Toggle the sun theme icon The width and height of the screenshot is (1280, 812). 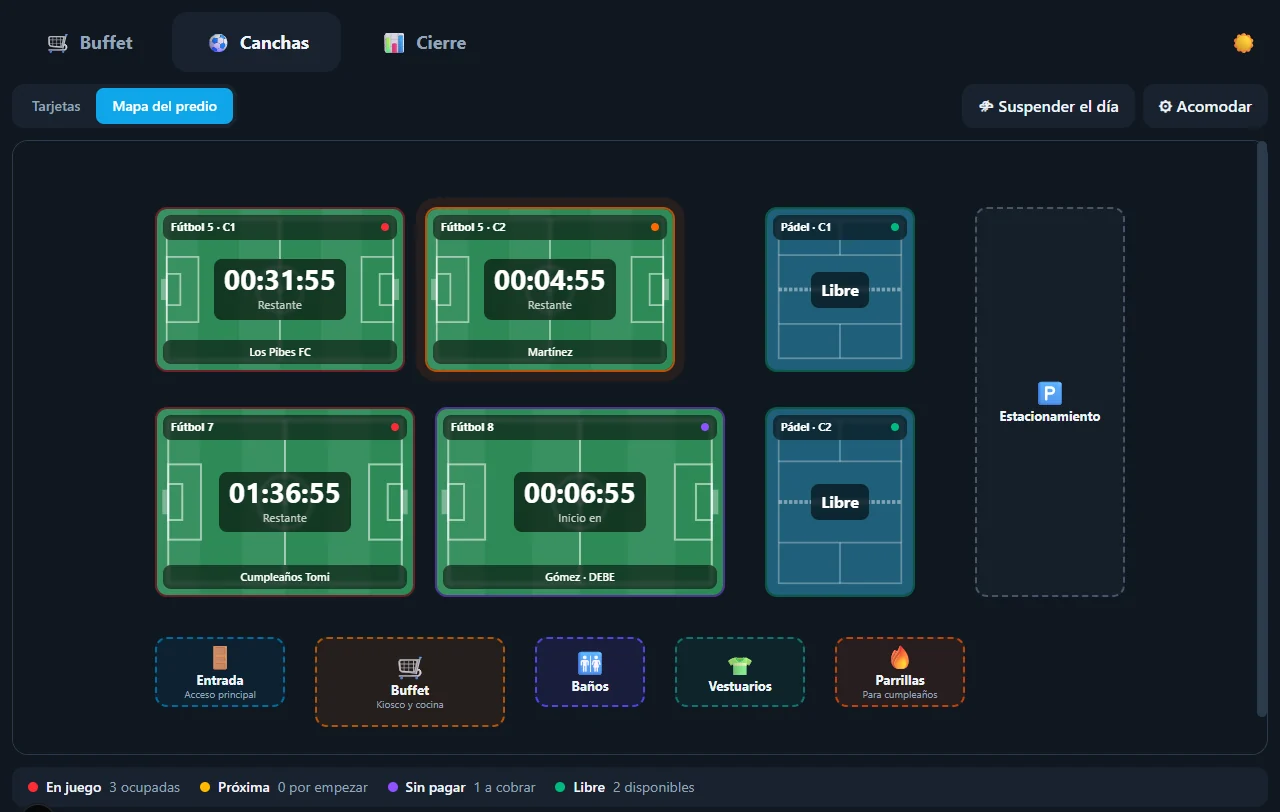click(1243, 43)
